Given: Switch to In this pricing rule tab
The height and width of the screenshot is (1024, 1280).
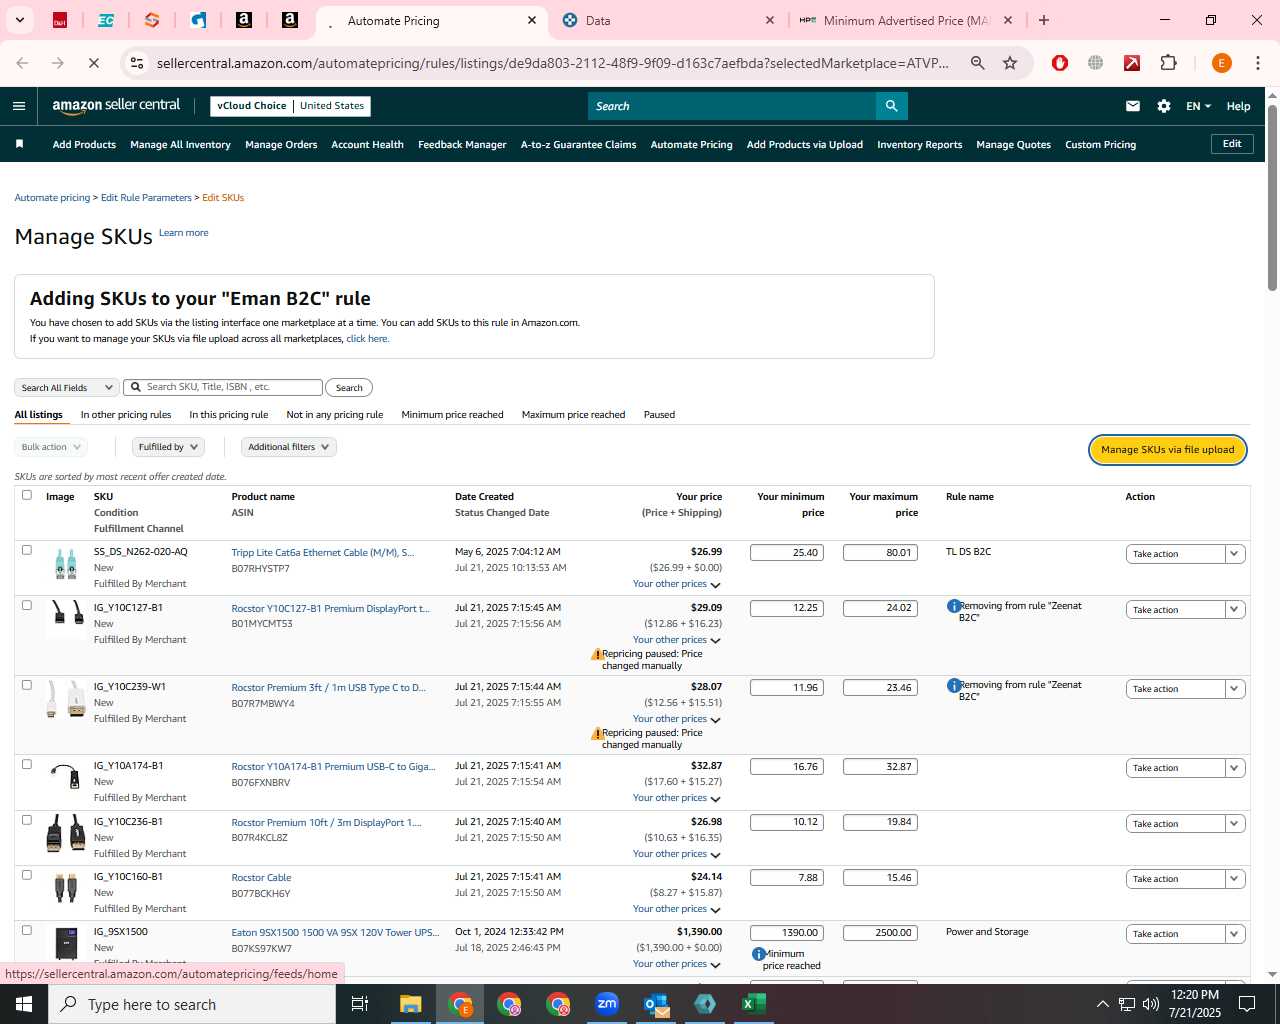Looking at the screenshot, I should (229, 415).
